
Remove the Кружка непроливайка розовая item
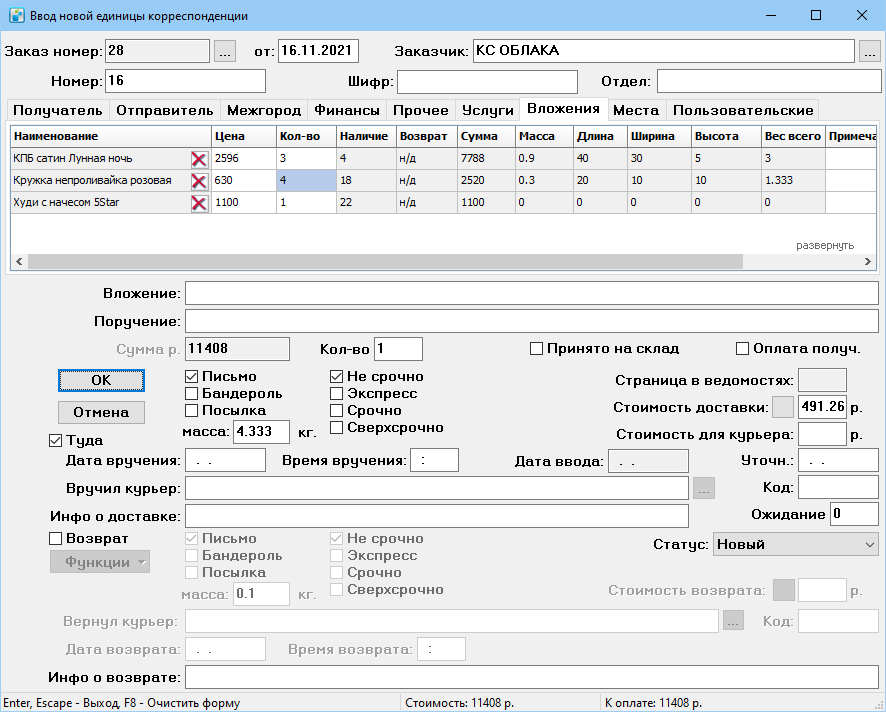pos(199,181)
